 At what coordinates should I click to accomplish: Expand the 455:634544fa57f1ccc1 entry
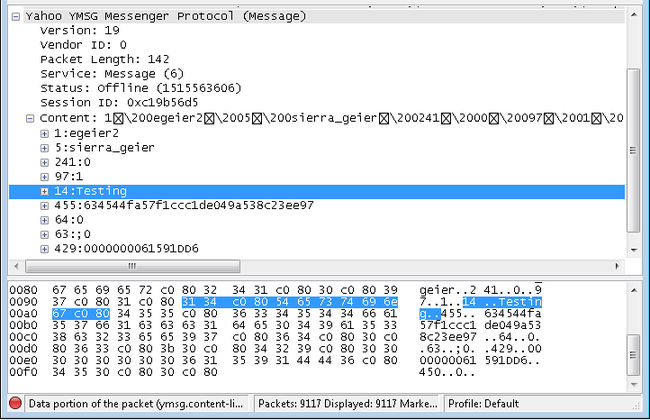44,206
